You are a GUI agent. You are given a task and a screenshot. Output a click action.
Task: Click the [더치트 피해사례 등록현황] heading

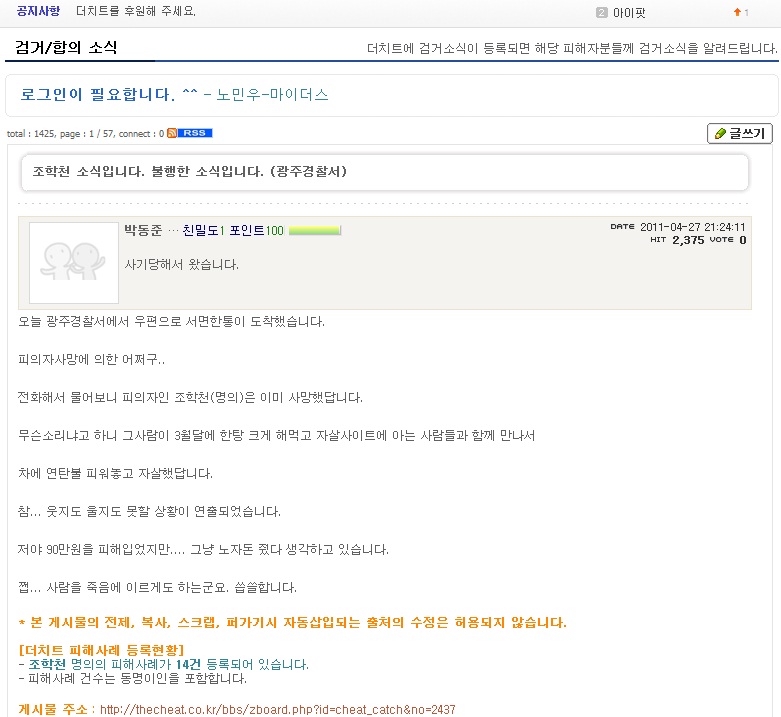tap(102, 650)
